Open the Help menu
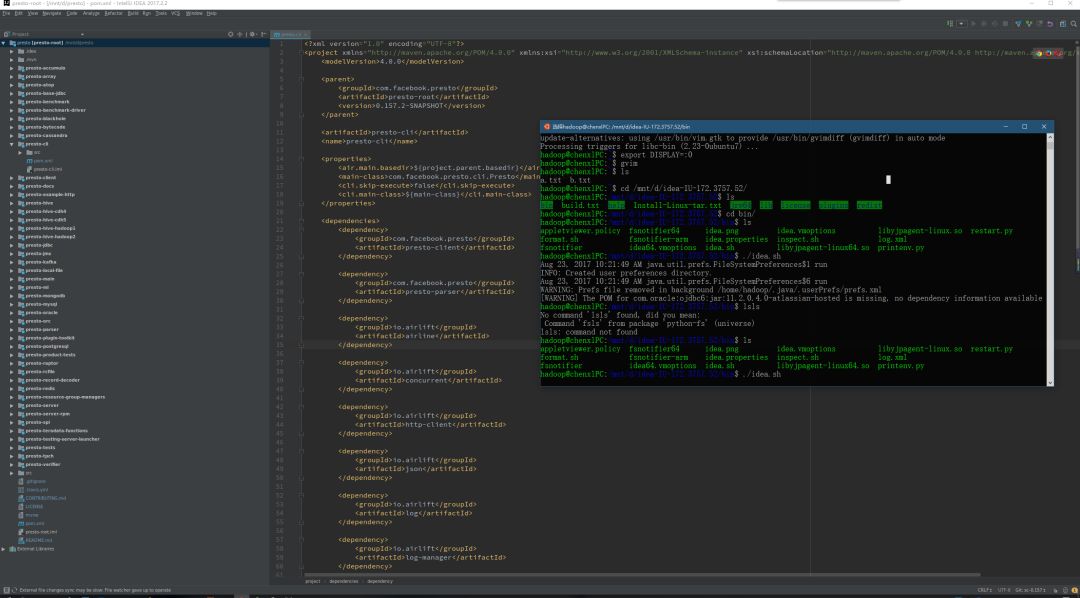Image resolution: width=1080 pixels, height=598 pixels. point(211,13)
